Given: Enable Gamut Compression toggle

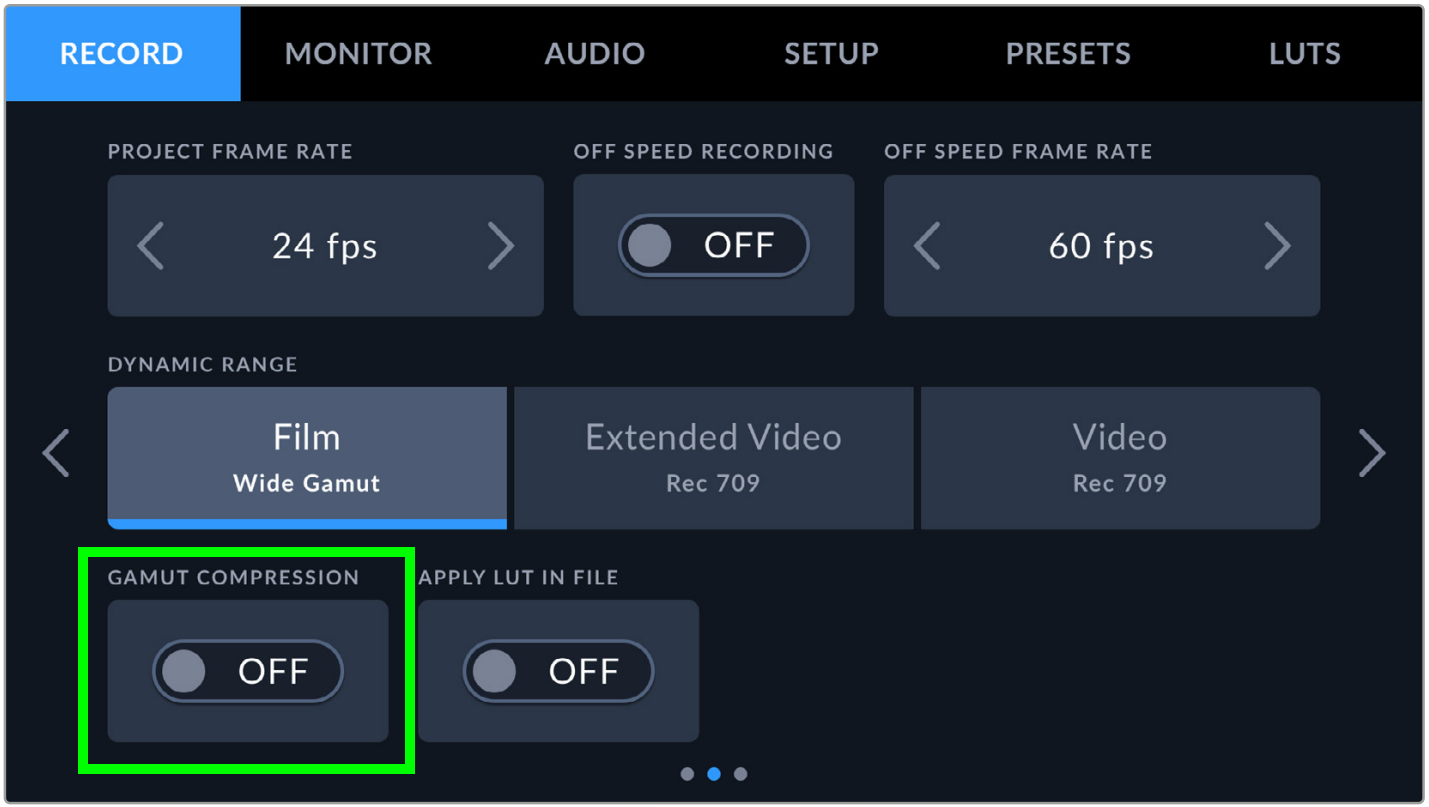Looking at the screenshot, I should pos(247,671).
